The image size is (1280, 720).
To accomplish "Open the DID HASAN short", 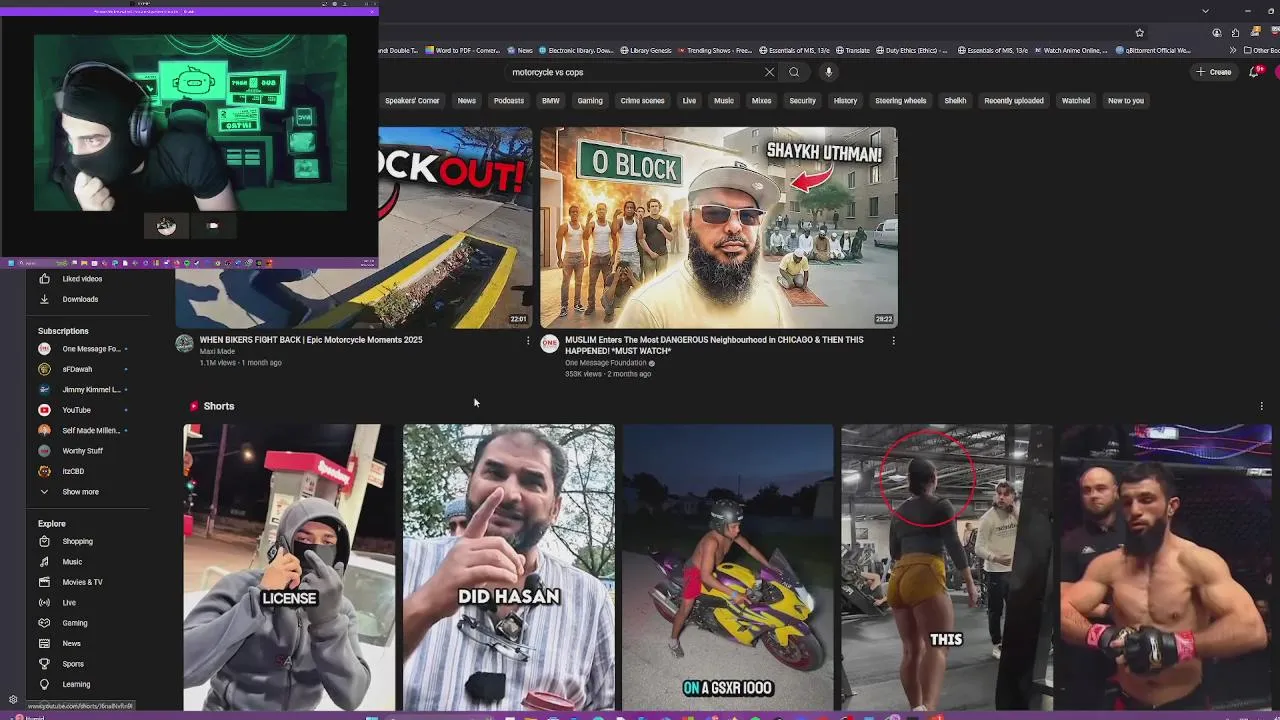I will point(509,567).
